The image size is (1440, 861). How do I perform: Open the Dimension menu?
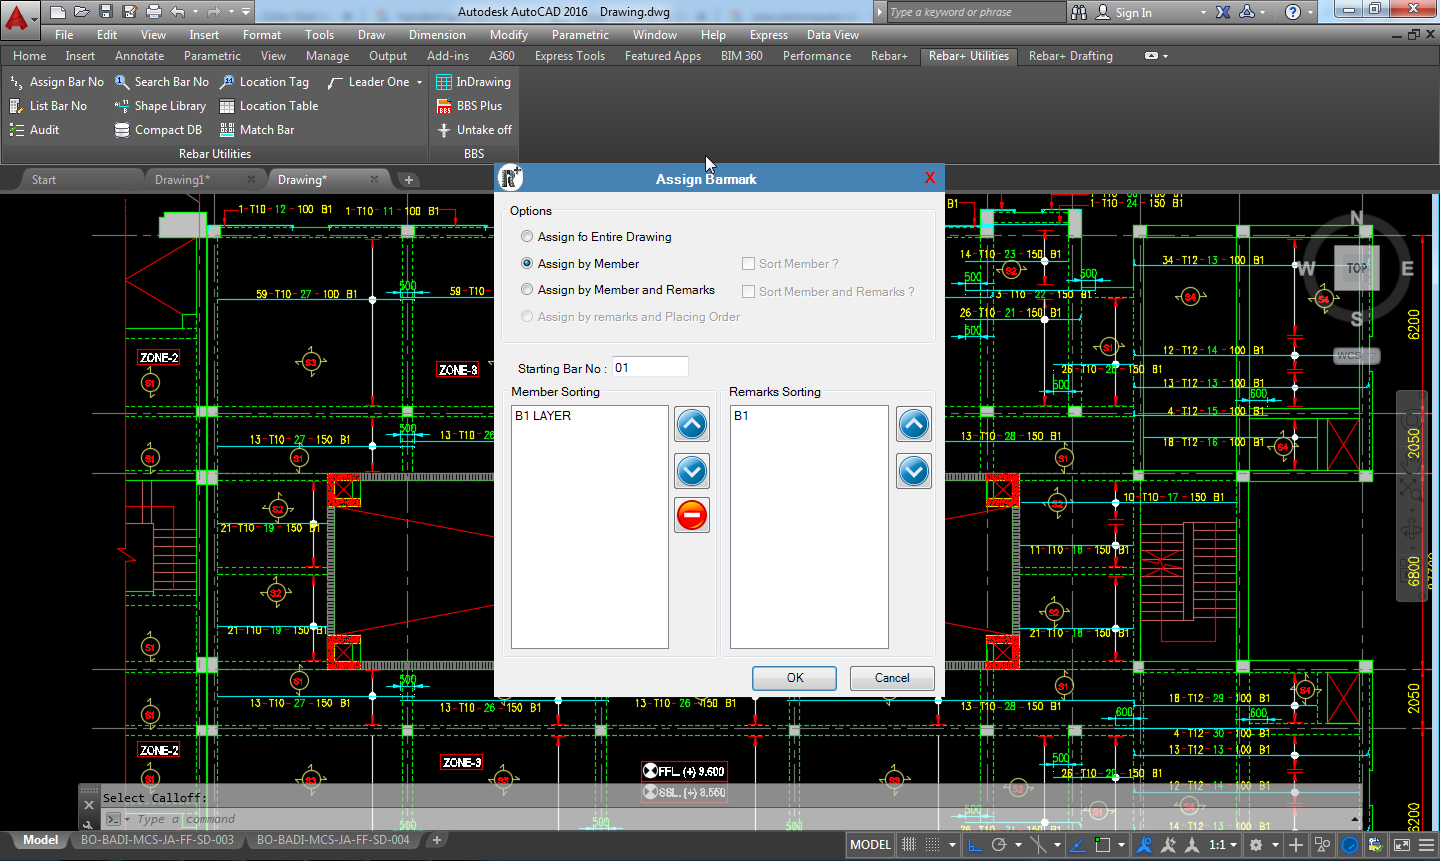tap(437, 35)
